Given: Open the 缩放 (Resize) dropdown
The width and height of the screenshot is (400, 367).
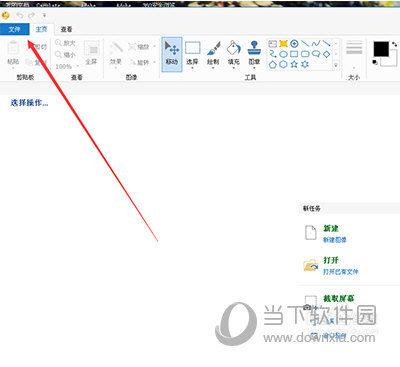Looking at the screenshot, I should click(x=155, y=46).
